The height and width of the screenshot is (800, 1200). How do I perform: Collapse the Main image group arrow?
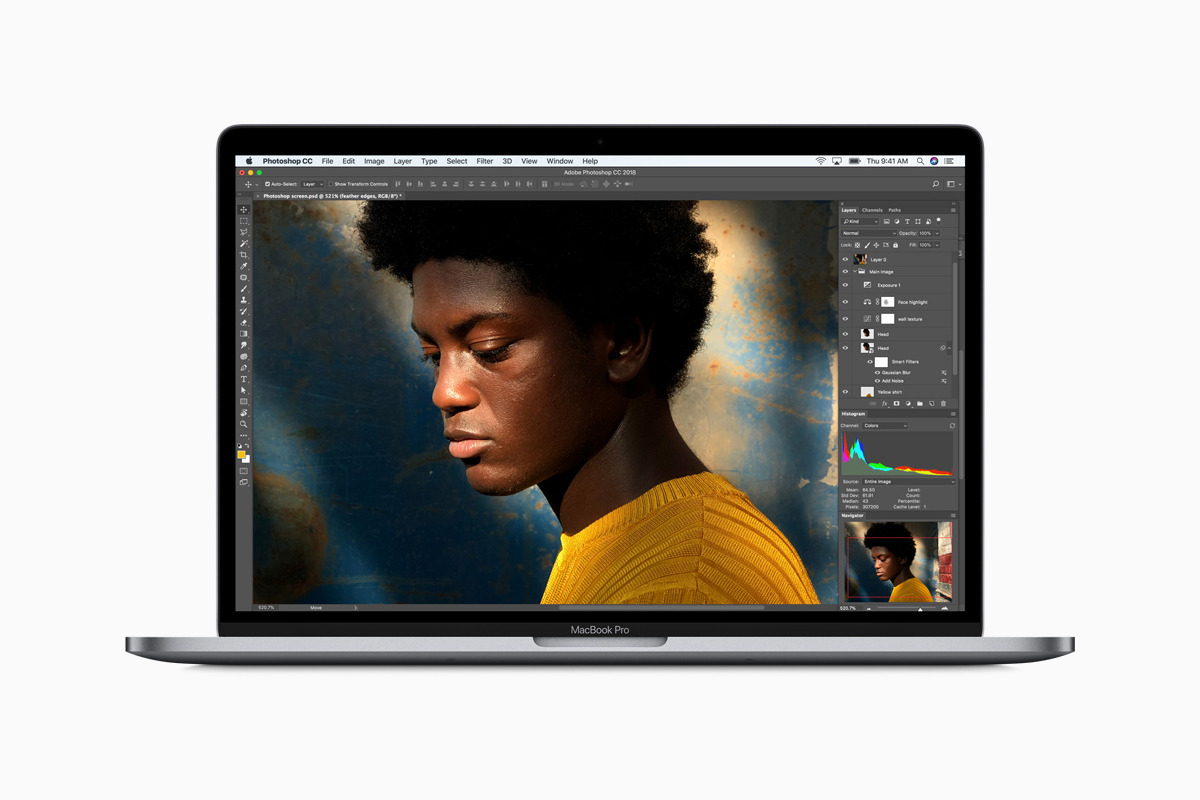click(855, 271)
